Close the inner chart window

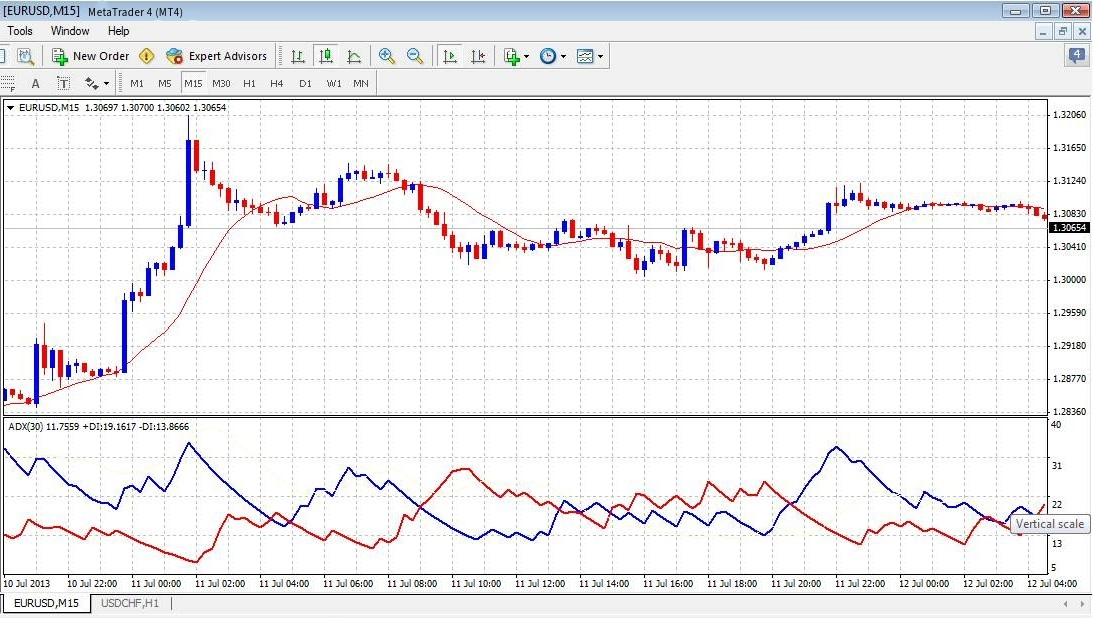(1082, 31)
